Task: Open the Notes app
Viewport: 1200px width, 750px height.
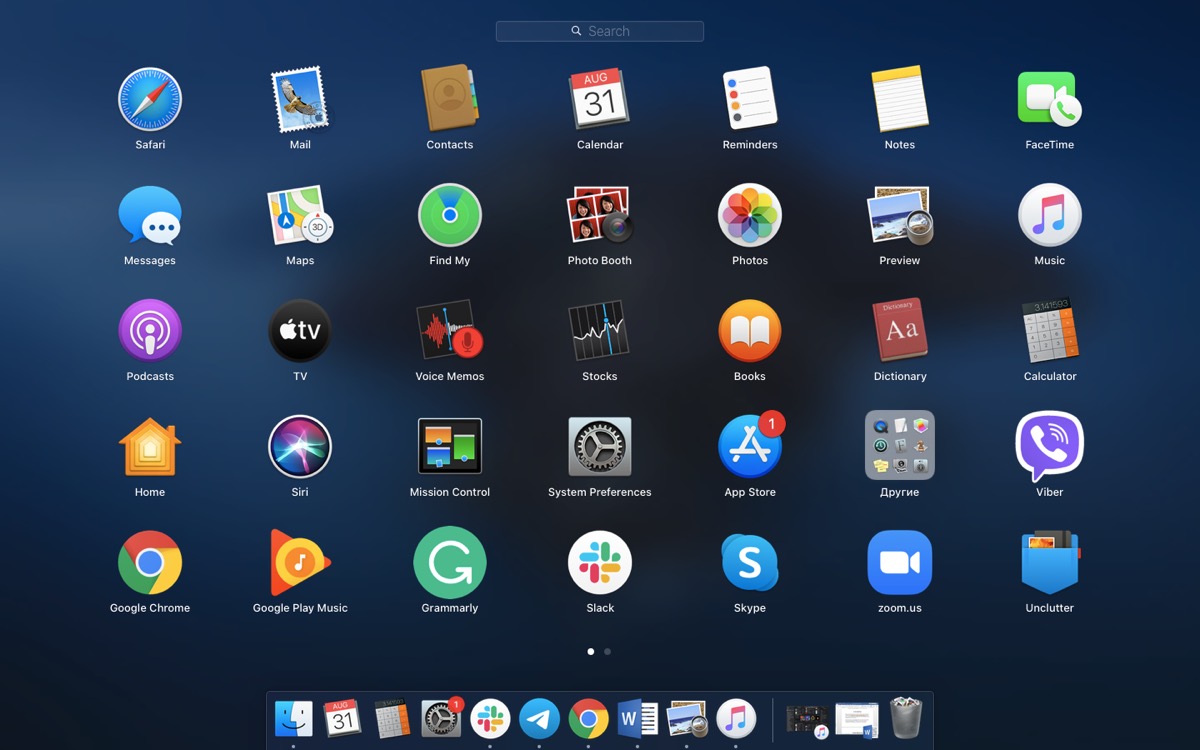Action: [x=900, y=99]
